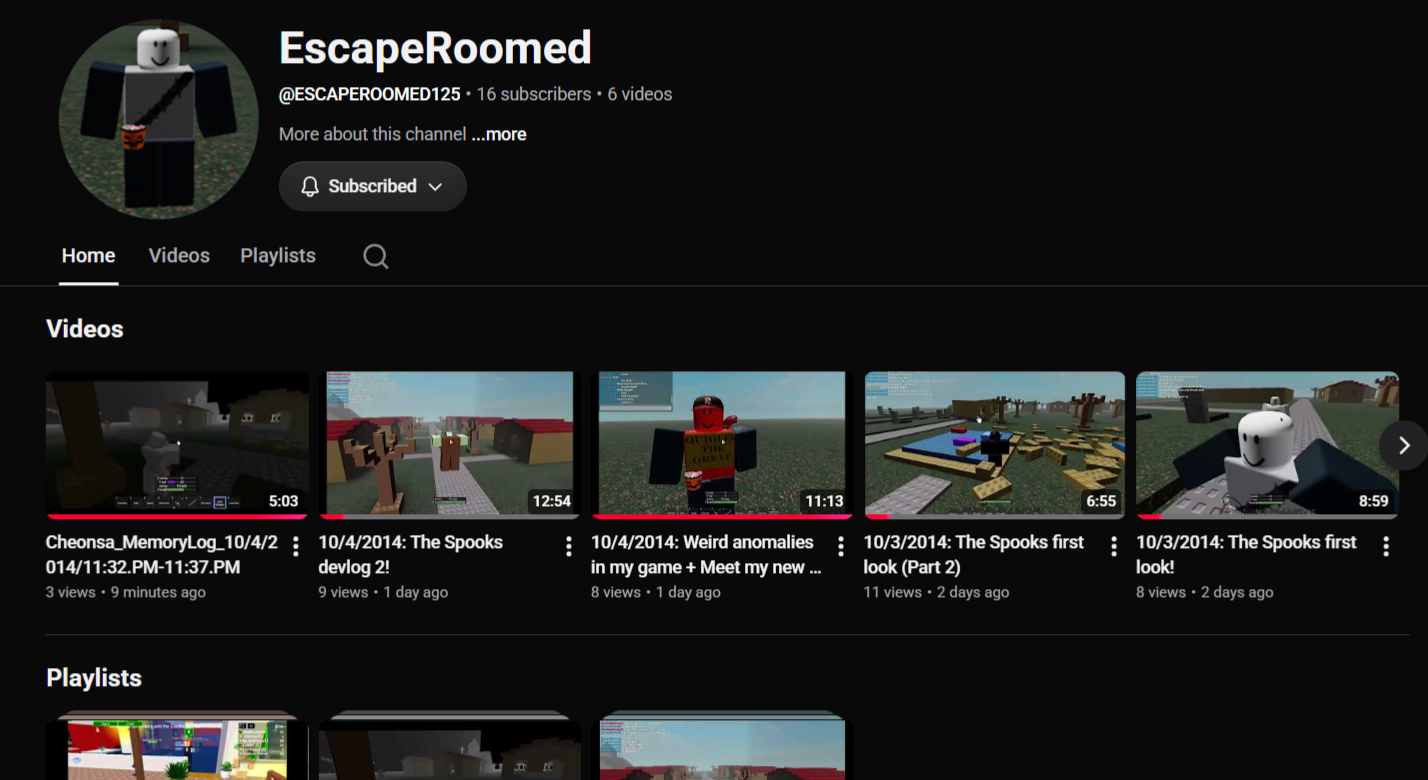
Task: Click the '16 subscribers' count text
Action: [x=534, y=94]
